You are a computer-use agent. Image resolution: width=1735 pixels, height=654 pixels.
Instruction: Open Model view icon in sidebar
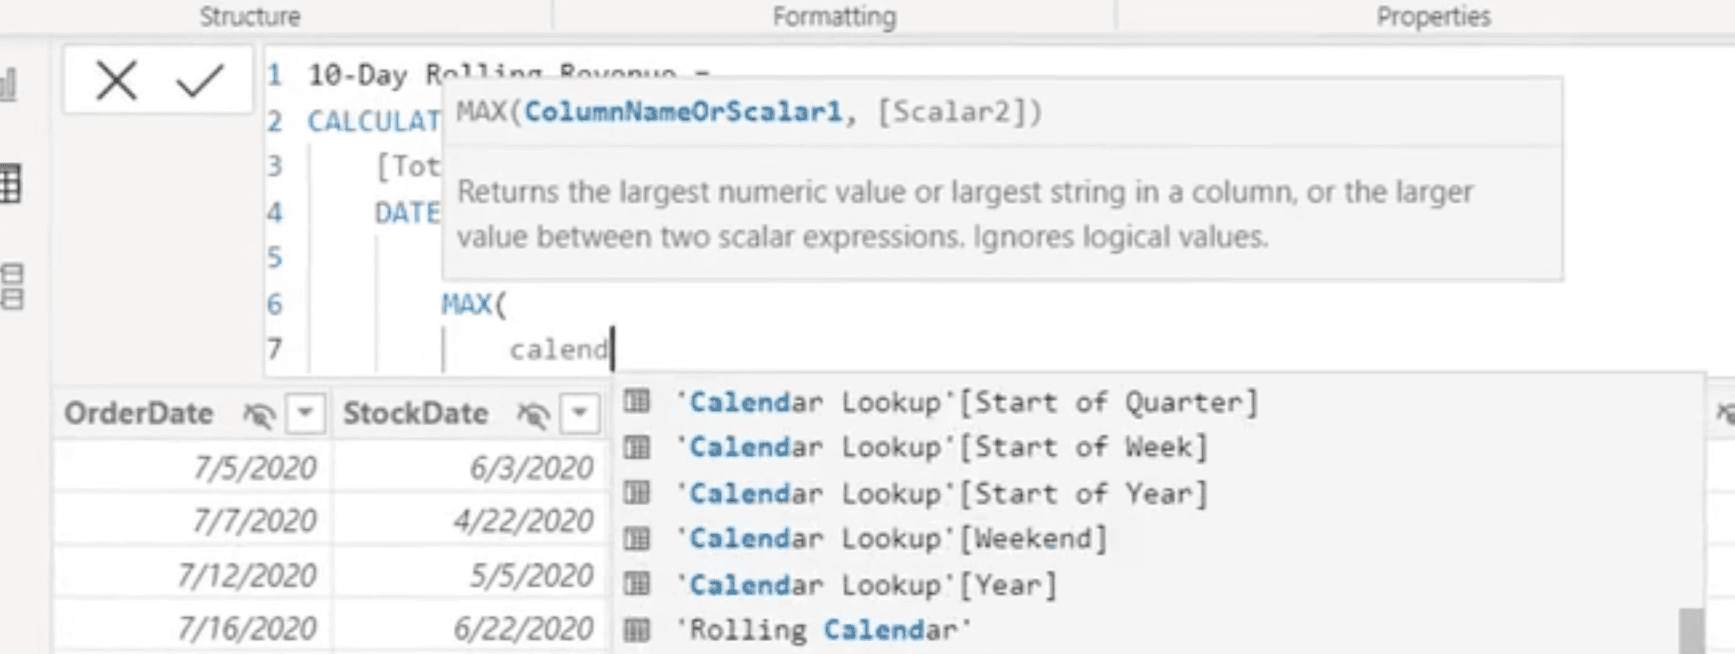12,287
